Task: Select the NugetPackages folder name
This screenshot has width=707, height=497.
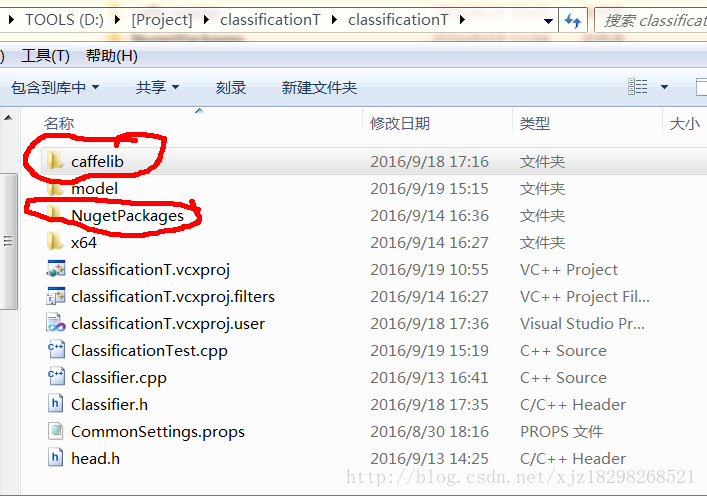Action: point(128,216)
